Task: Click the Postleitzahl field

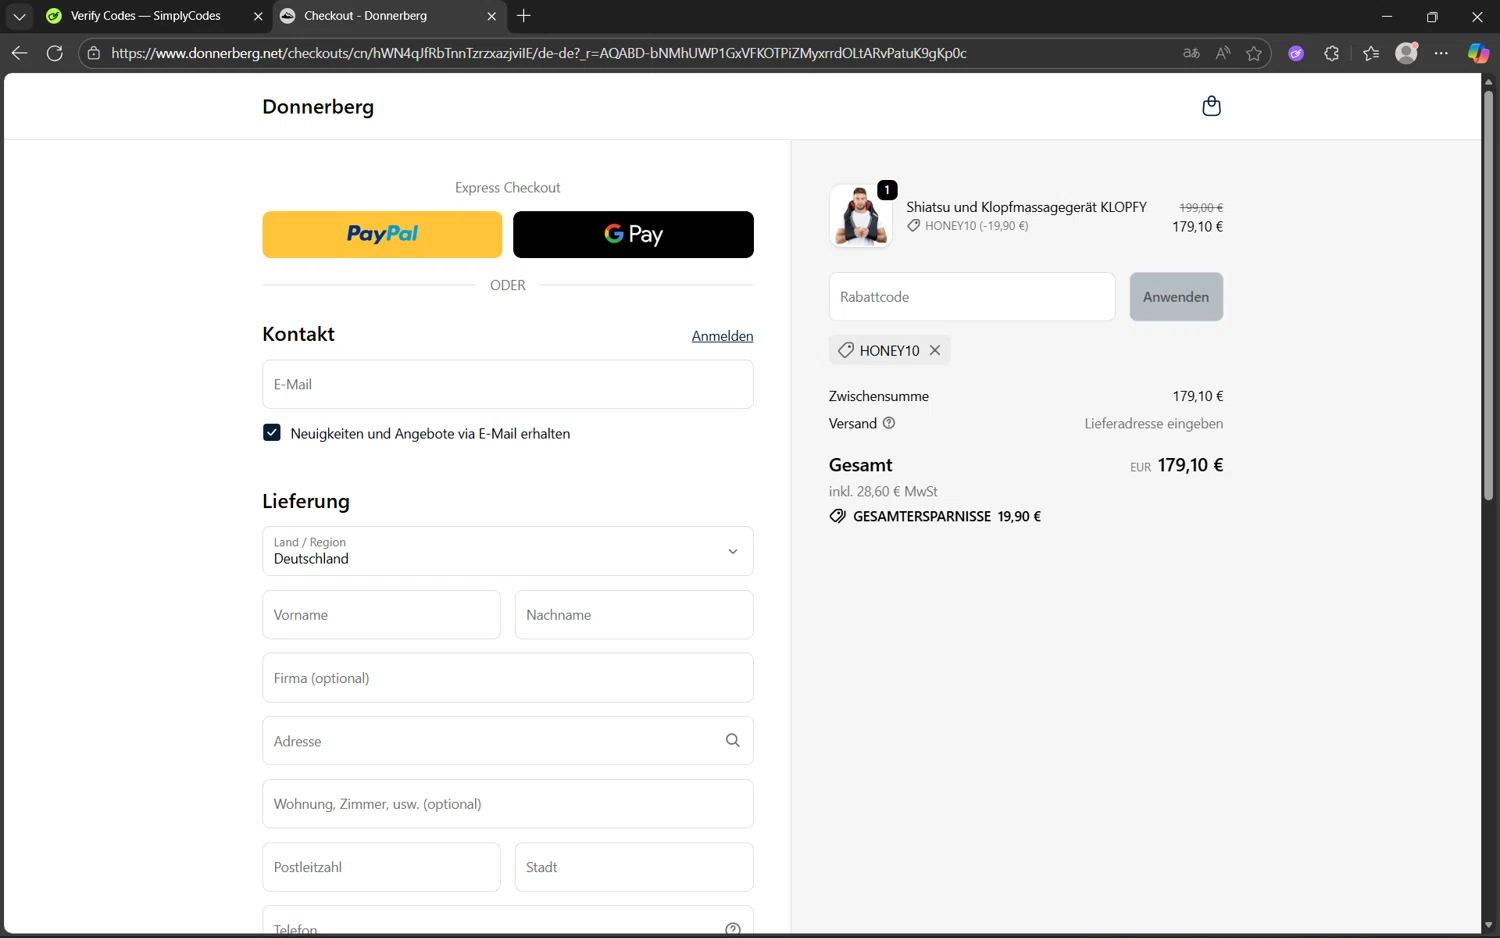Action: pyautogui.click(x=381, y=867)
